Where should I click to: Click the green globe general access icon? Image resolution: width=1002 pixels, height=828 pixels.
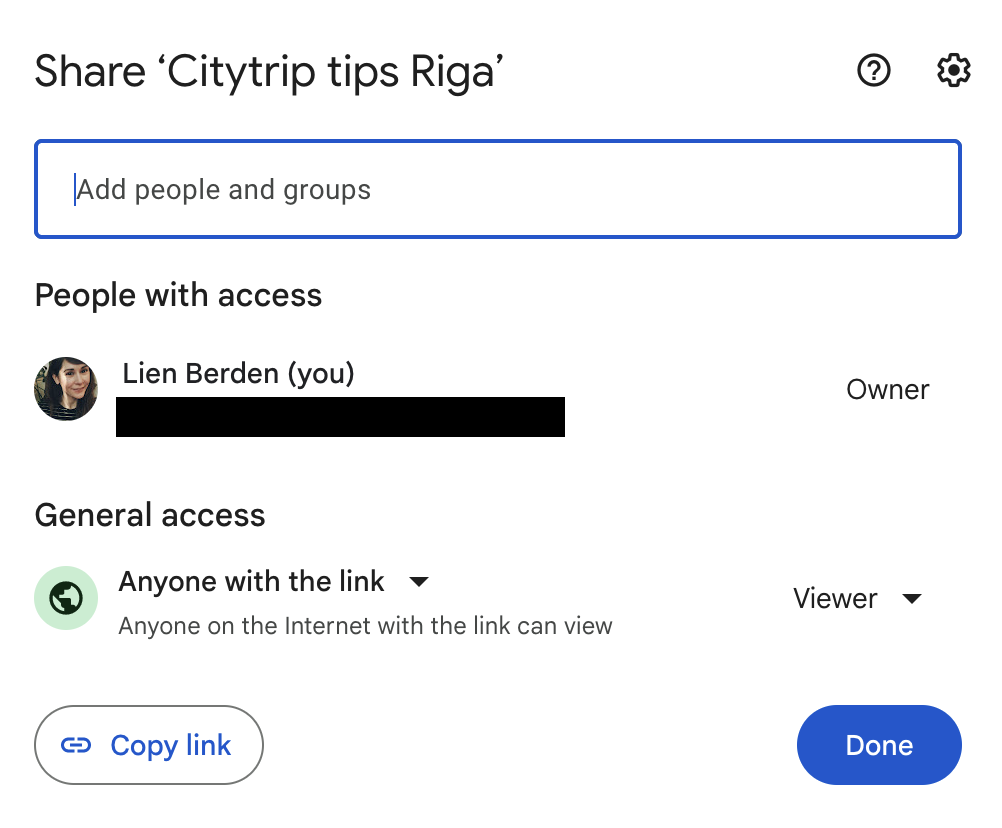click(66, 598)
